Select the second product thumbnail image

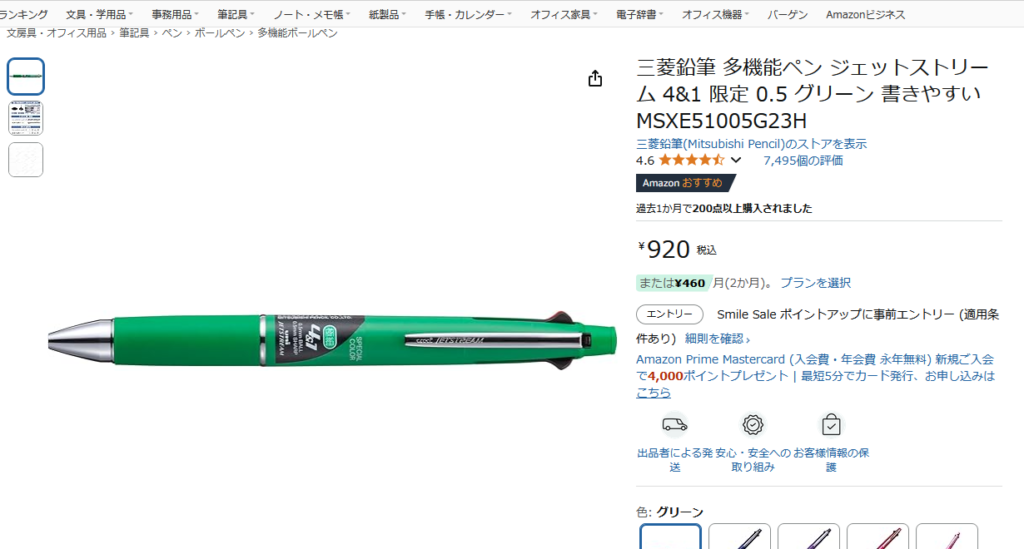25,118
